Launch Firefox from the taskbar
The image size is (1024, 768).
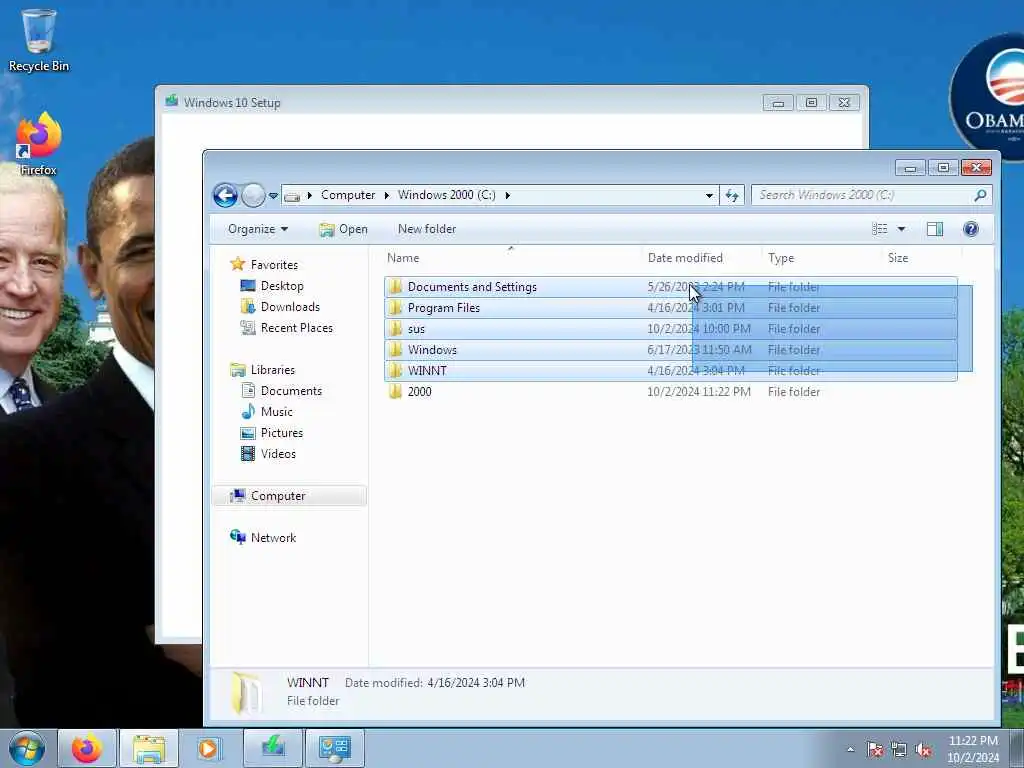(x=87, y=748)
